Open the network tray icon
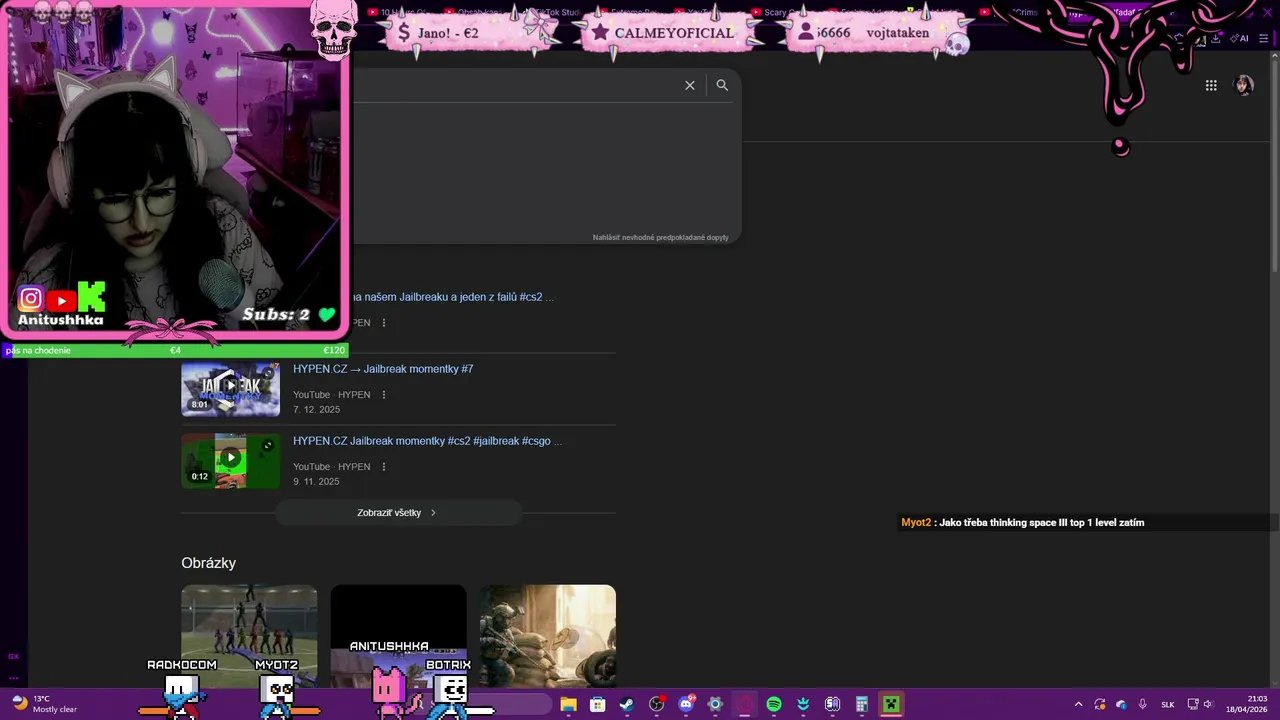Image resolution: width=1280 pixels, height=720 pixels. pos(1193,704)
